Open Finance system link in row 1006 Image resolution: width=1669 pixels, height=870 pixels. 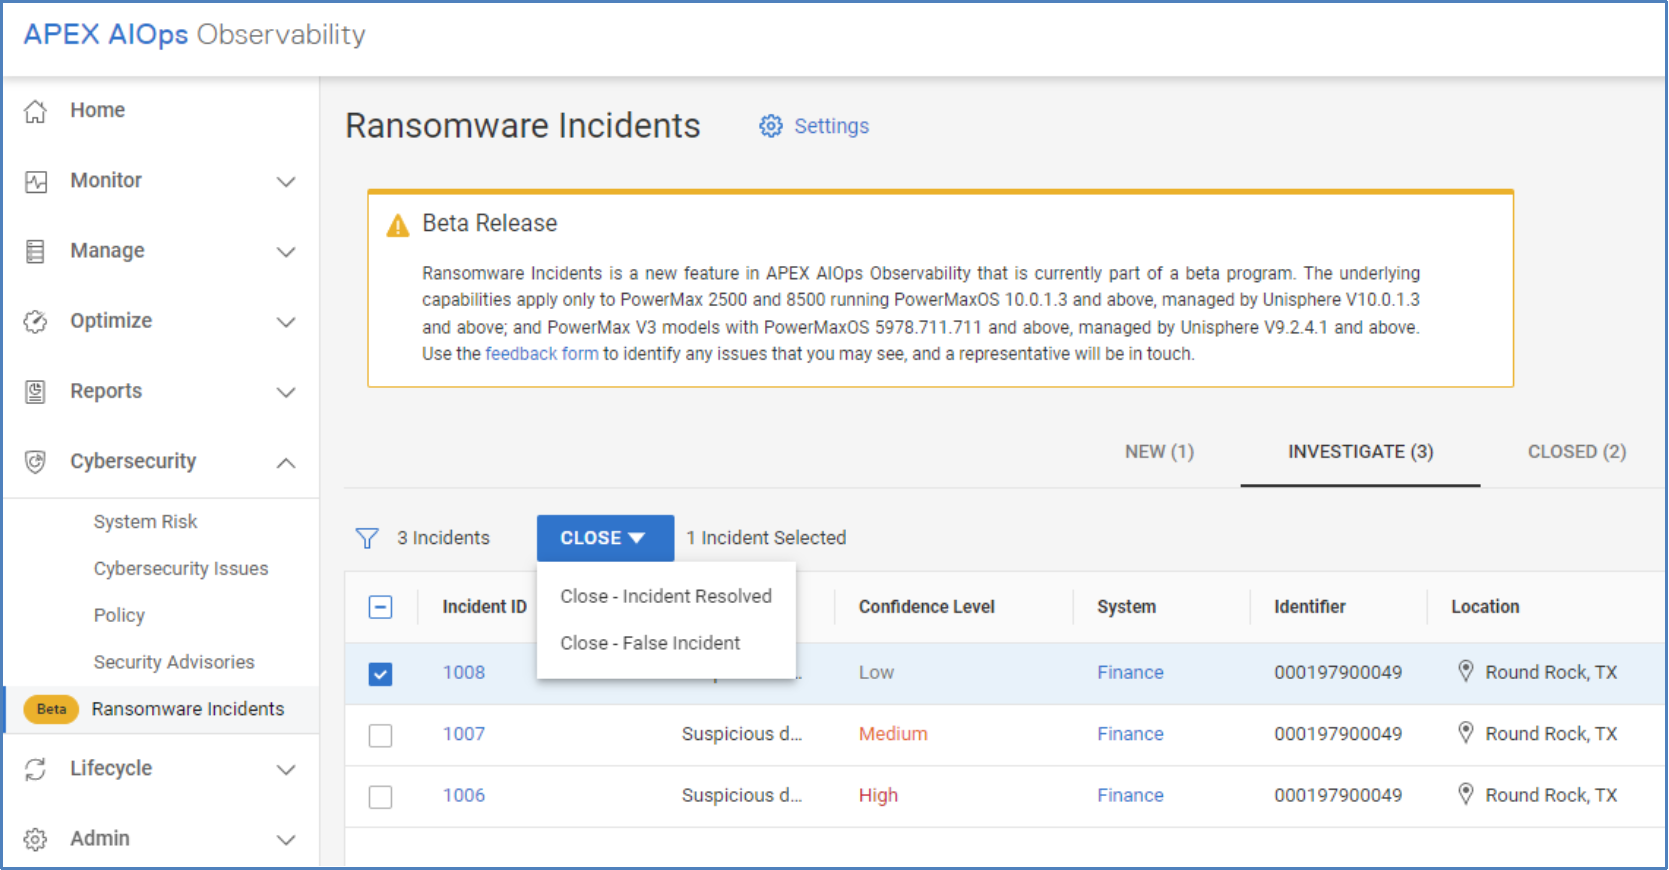1130,795
